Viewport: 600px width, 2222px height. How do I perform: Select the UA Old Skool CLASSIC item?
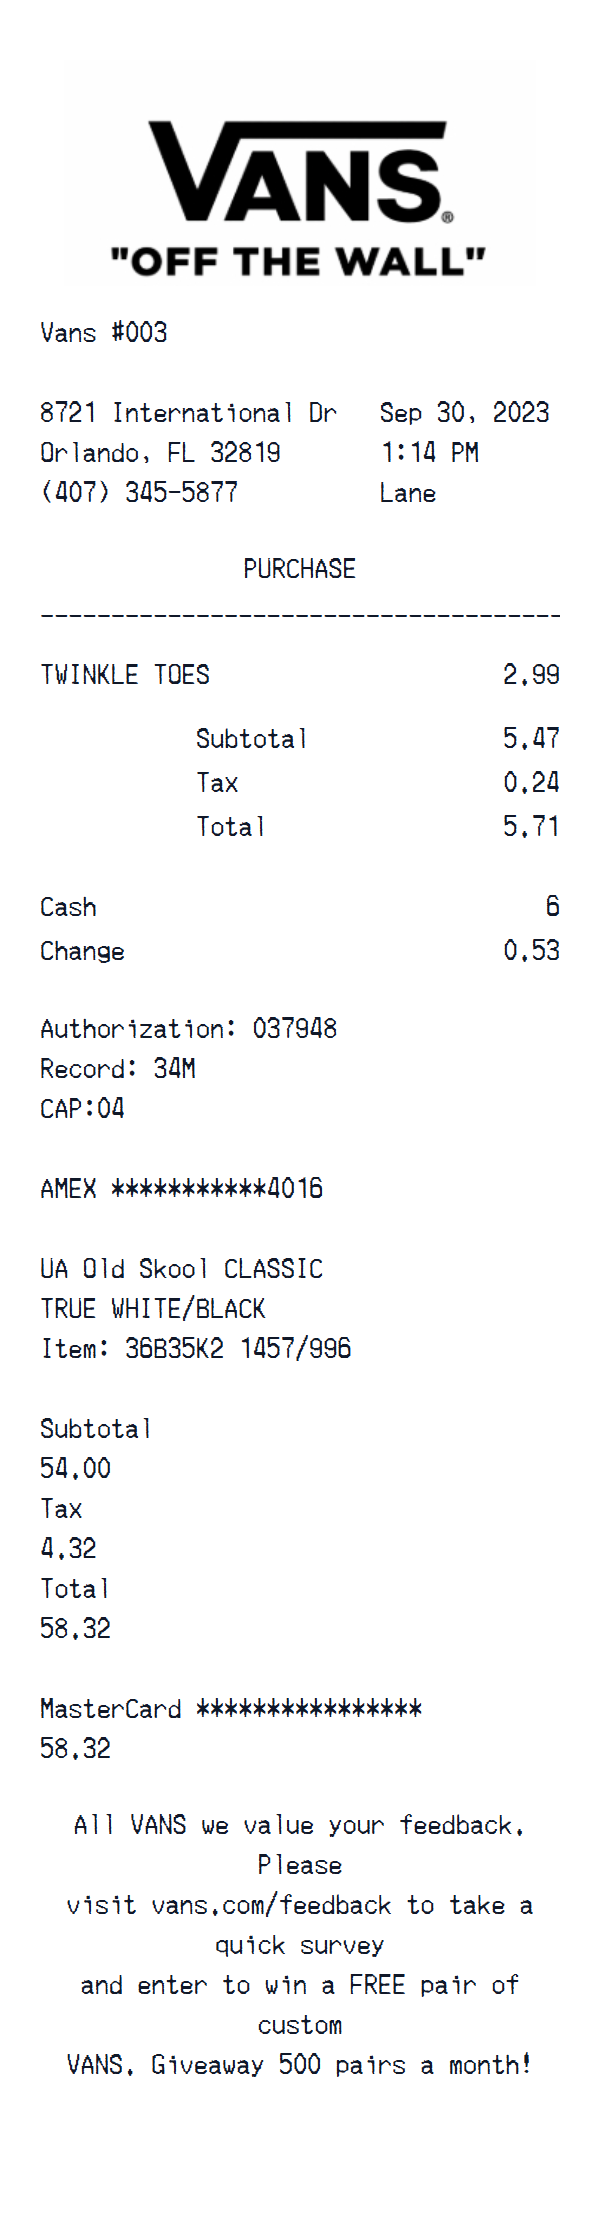pyautogui.click(x=181, y=1269)
